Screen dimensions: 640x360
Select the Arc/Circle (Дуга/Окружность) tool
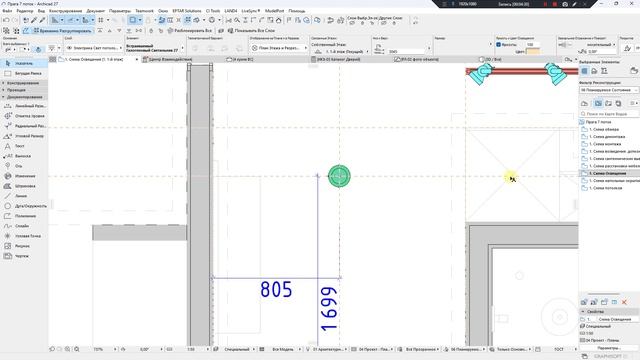(x=24, y=206)
